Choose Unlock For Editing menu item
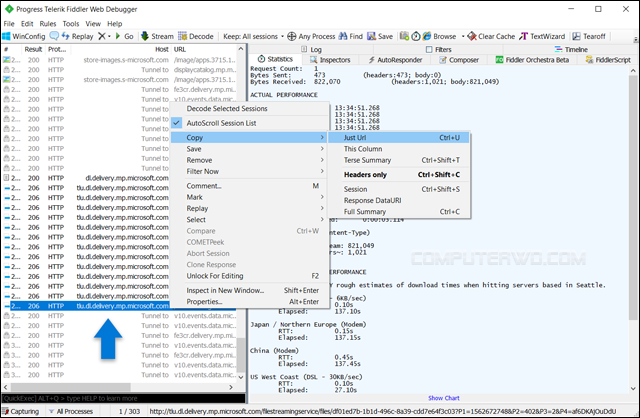640x418 pixels. [x=249, y=276]
